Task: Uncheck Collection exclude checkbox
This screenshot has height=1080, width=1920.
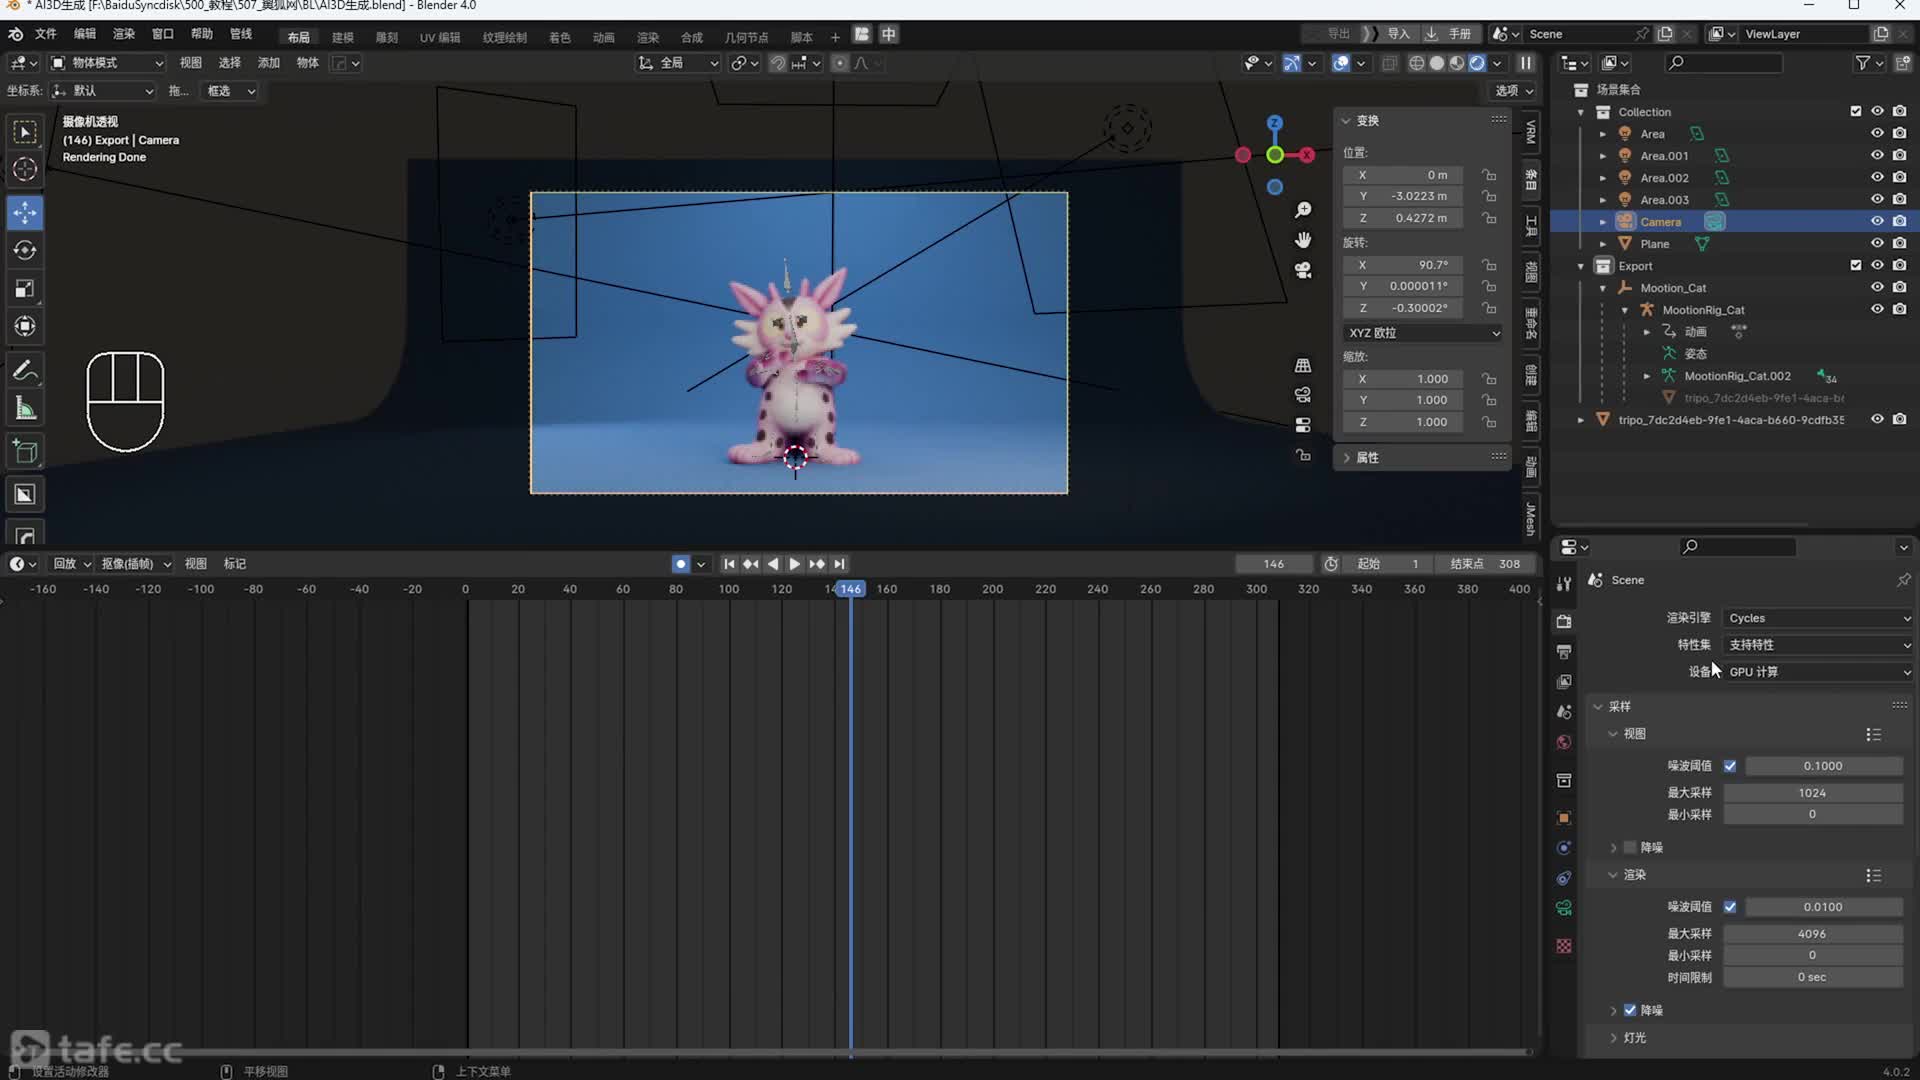Action: 1856,111
